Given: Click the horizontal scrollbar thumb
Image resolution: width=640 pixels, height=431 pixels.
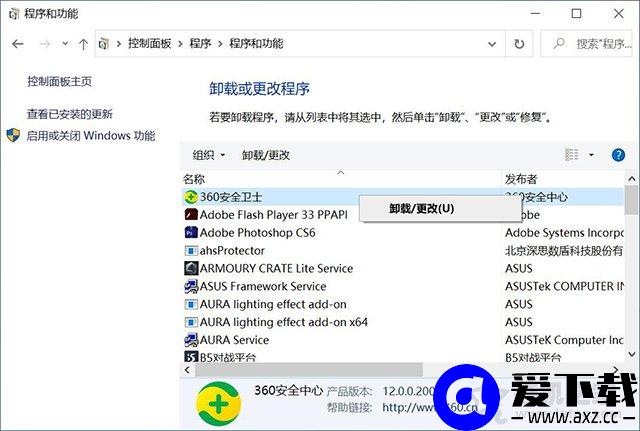Looking at the screenshot, I should (x=309, y=370).
